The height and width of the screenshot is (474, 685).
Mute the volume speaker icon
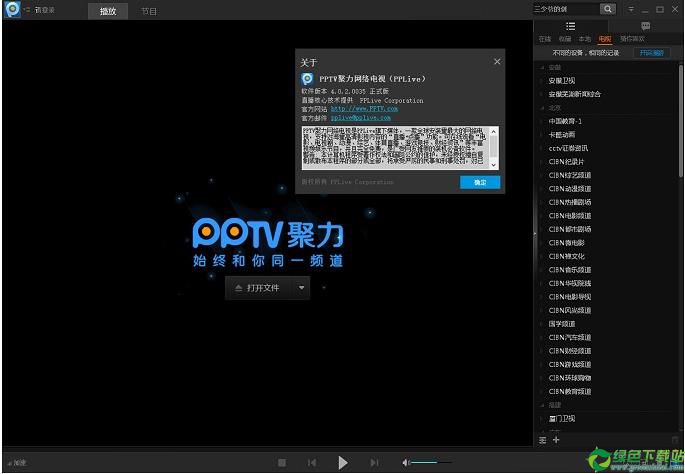pos(406,462)
